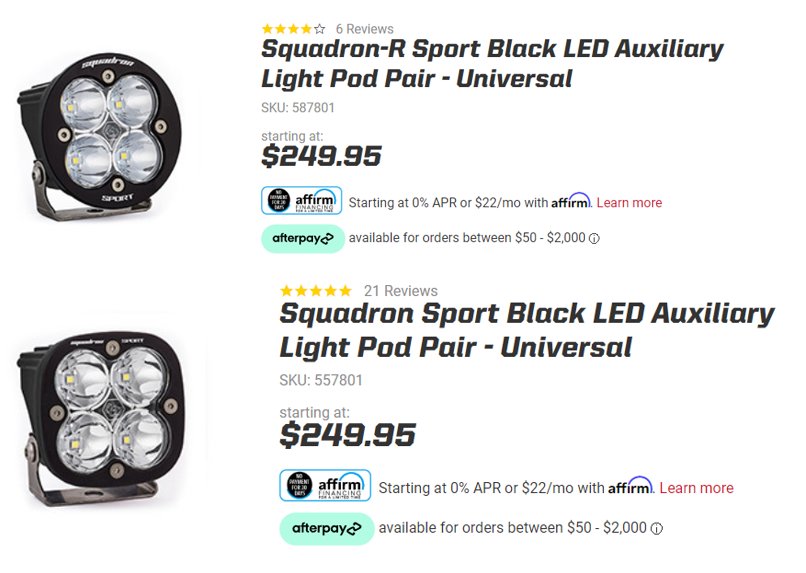Open Afterpay info icon for Squadron-R Sport
Viewport: 806px width, 573px height.
[x=594, y=238]
